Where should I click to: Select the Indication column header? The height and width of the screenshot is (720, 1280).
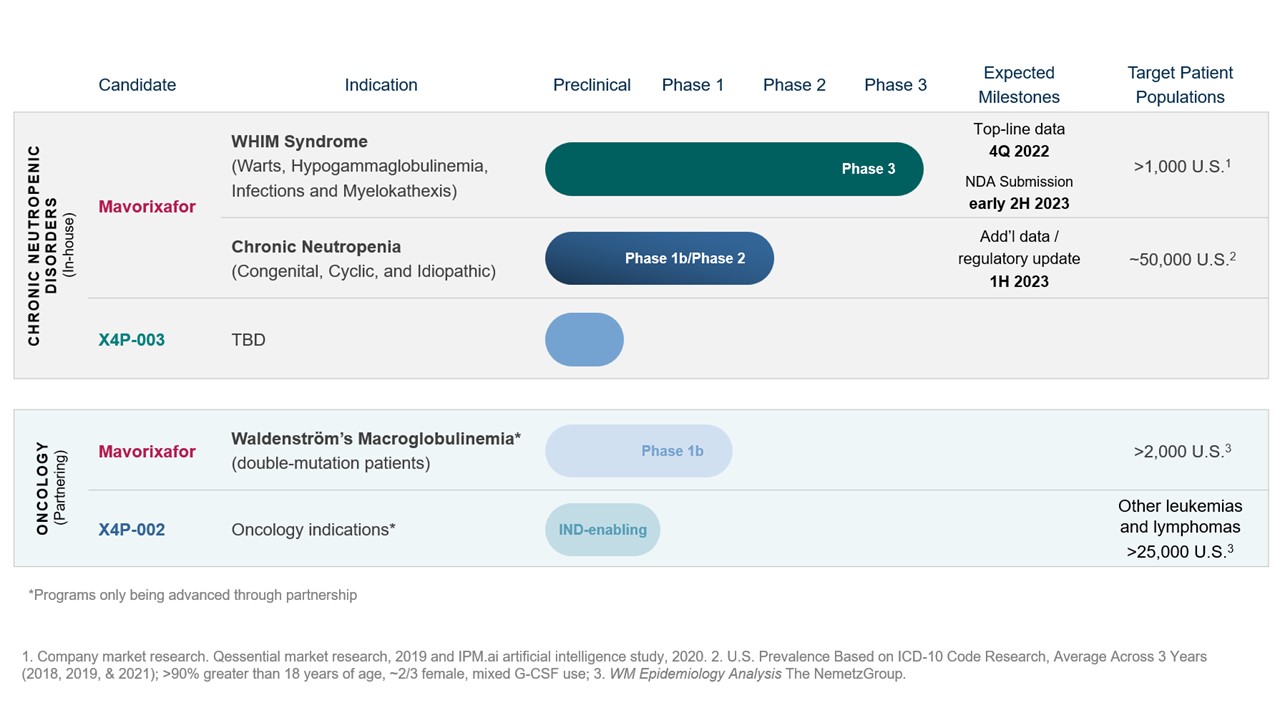point(381,85)
